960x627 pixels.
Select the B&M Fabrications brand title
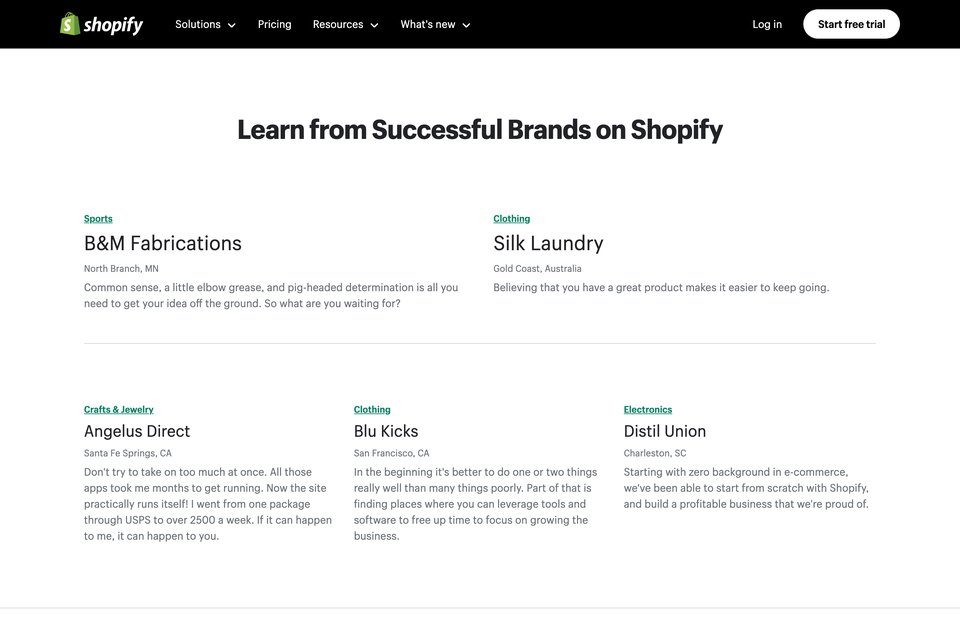[x=163, y=243]
